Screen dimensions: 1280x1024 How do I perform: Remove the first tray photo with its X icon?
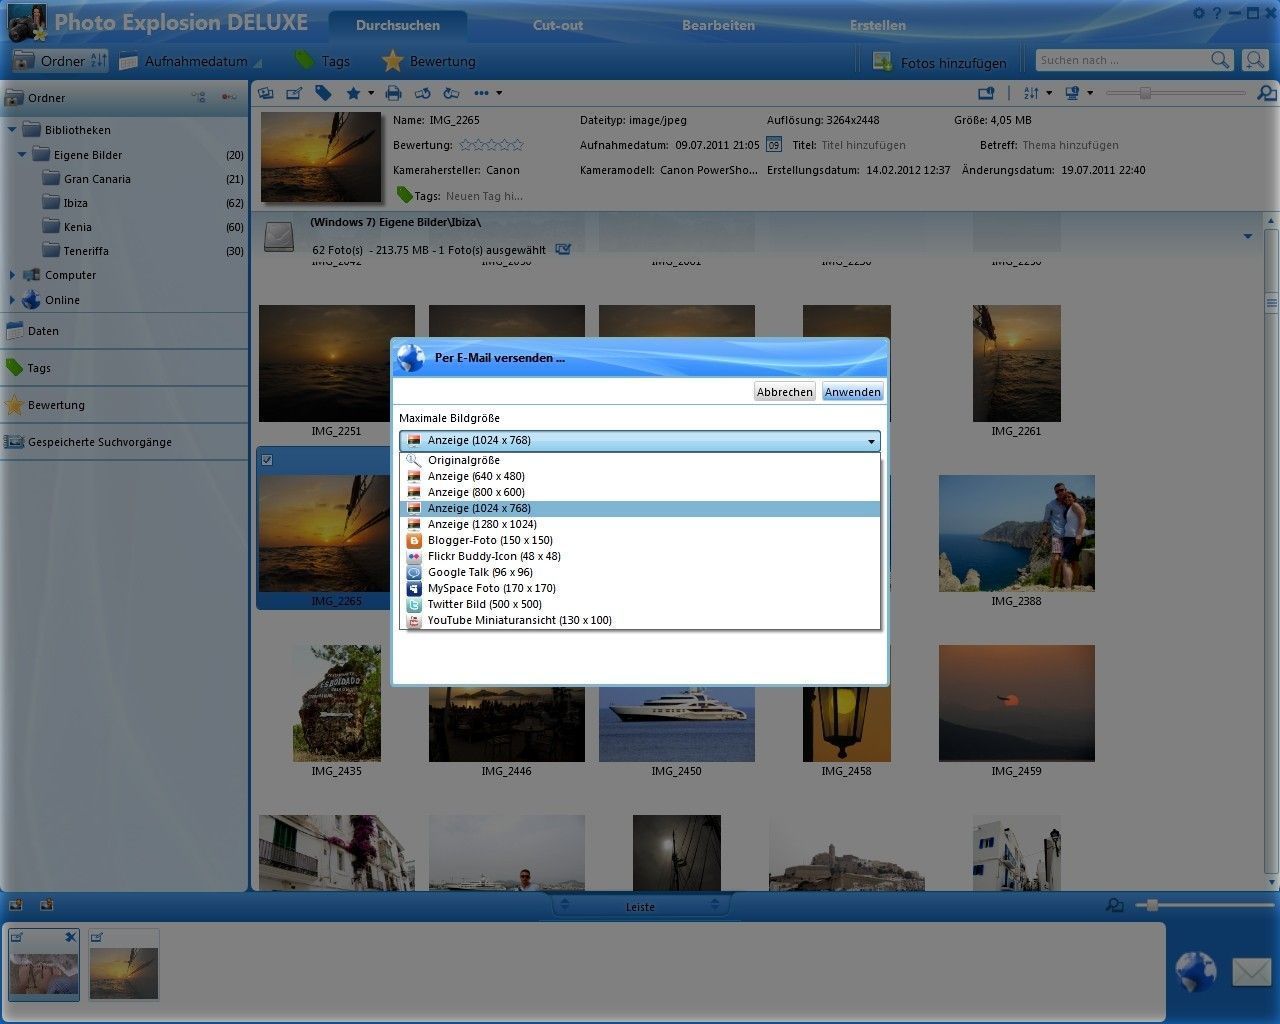[70, 937]
